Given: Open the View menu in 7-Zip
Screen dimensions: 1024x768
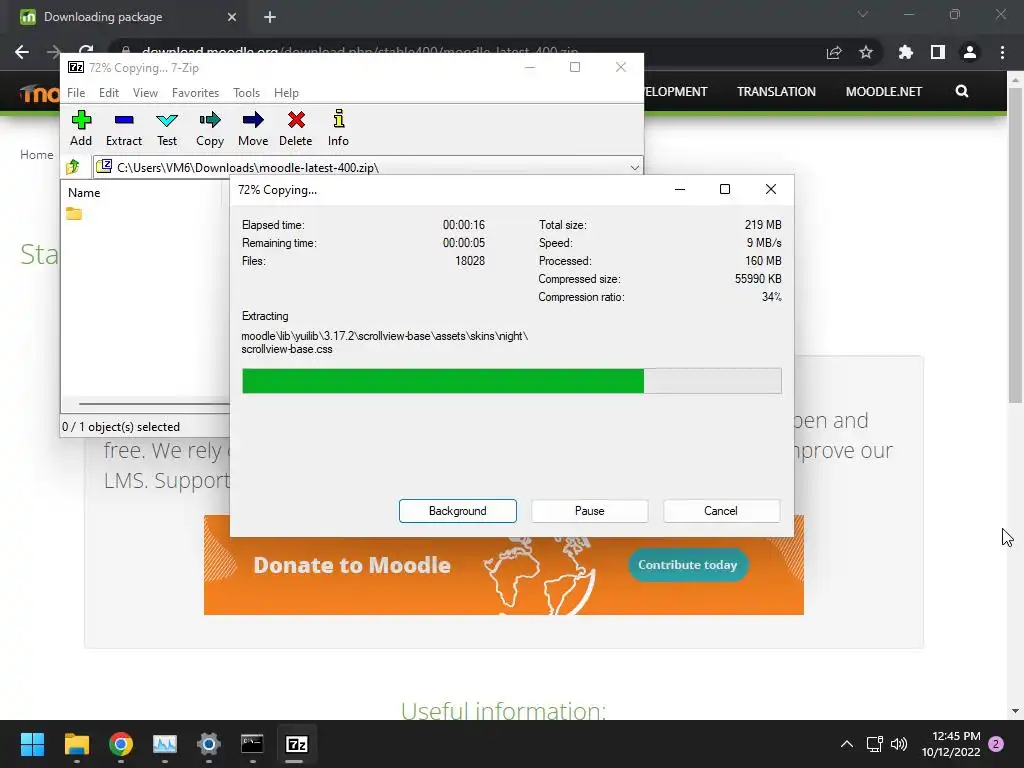Looking at the screenshot, I should 145,93.
